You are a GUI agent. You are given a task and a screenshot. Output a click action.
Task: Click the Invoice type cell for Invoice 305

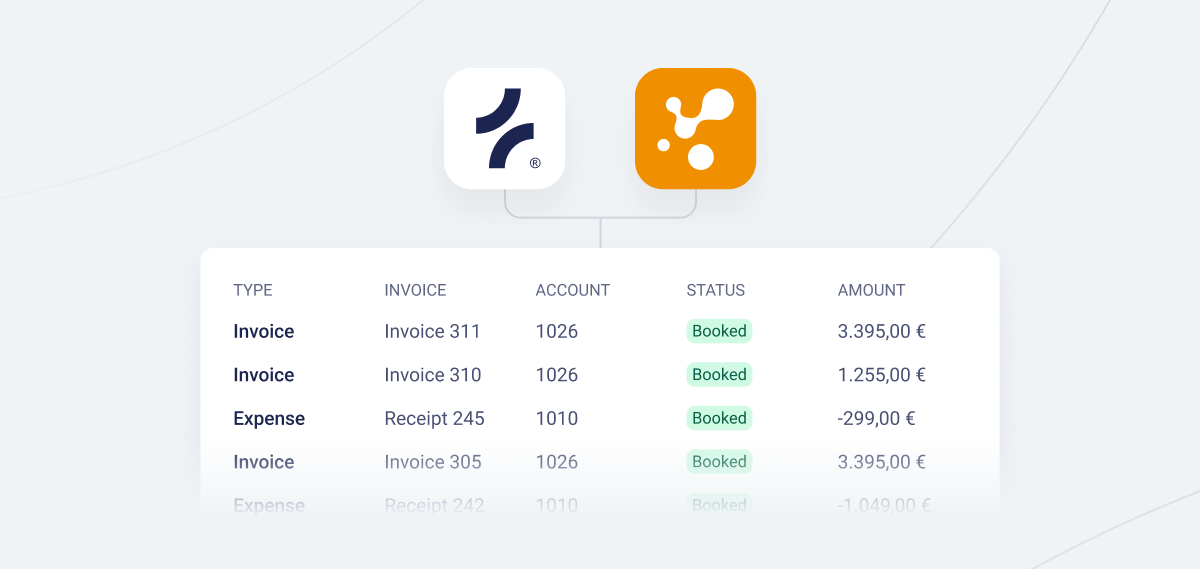click(x=264, y=462)
